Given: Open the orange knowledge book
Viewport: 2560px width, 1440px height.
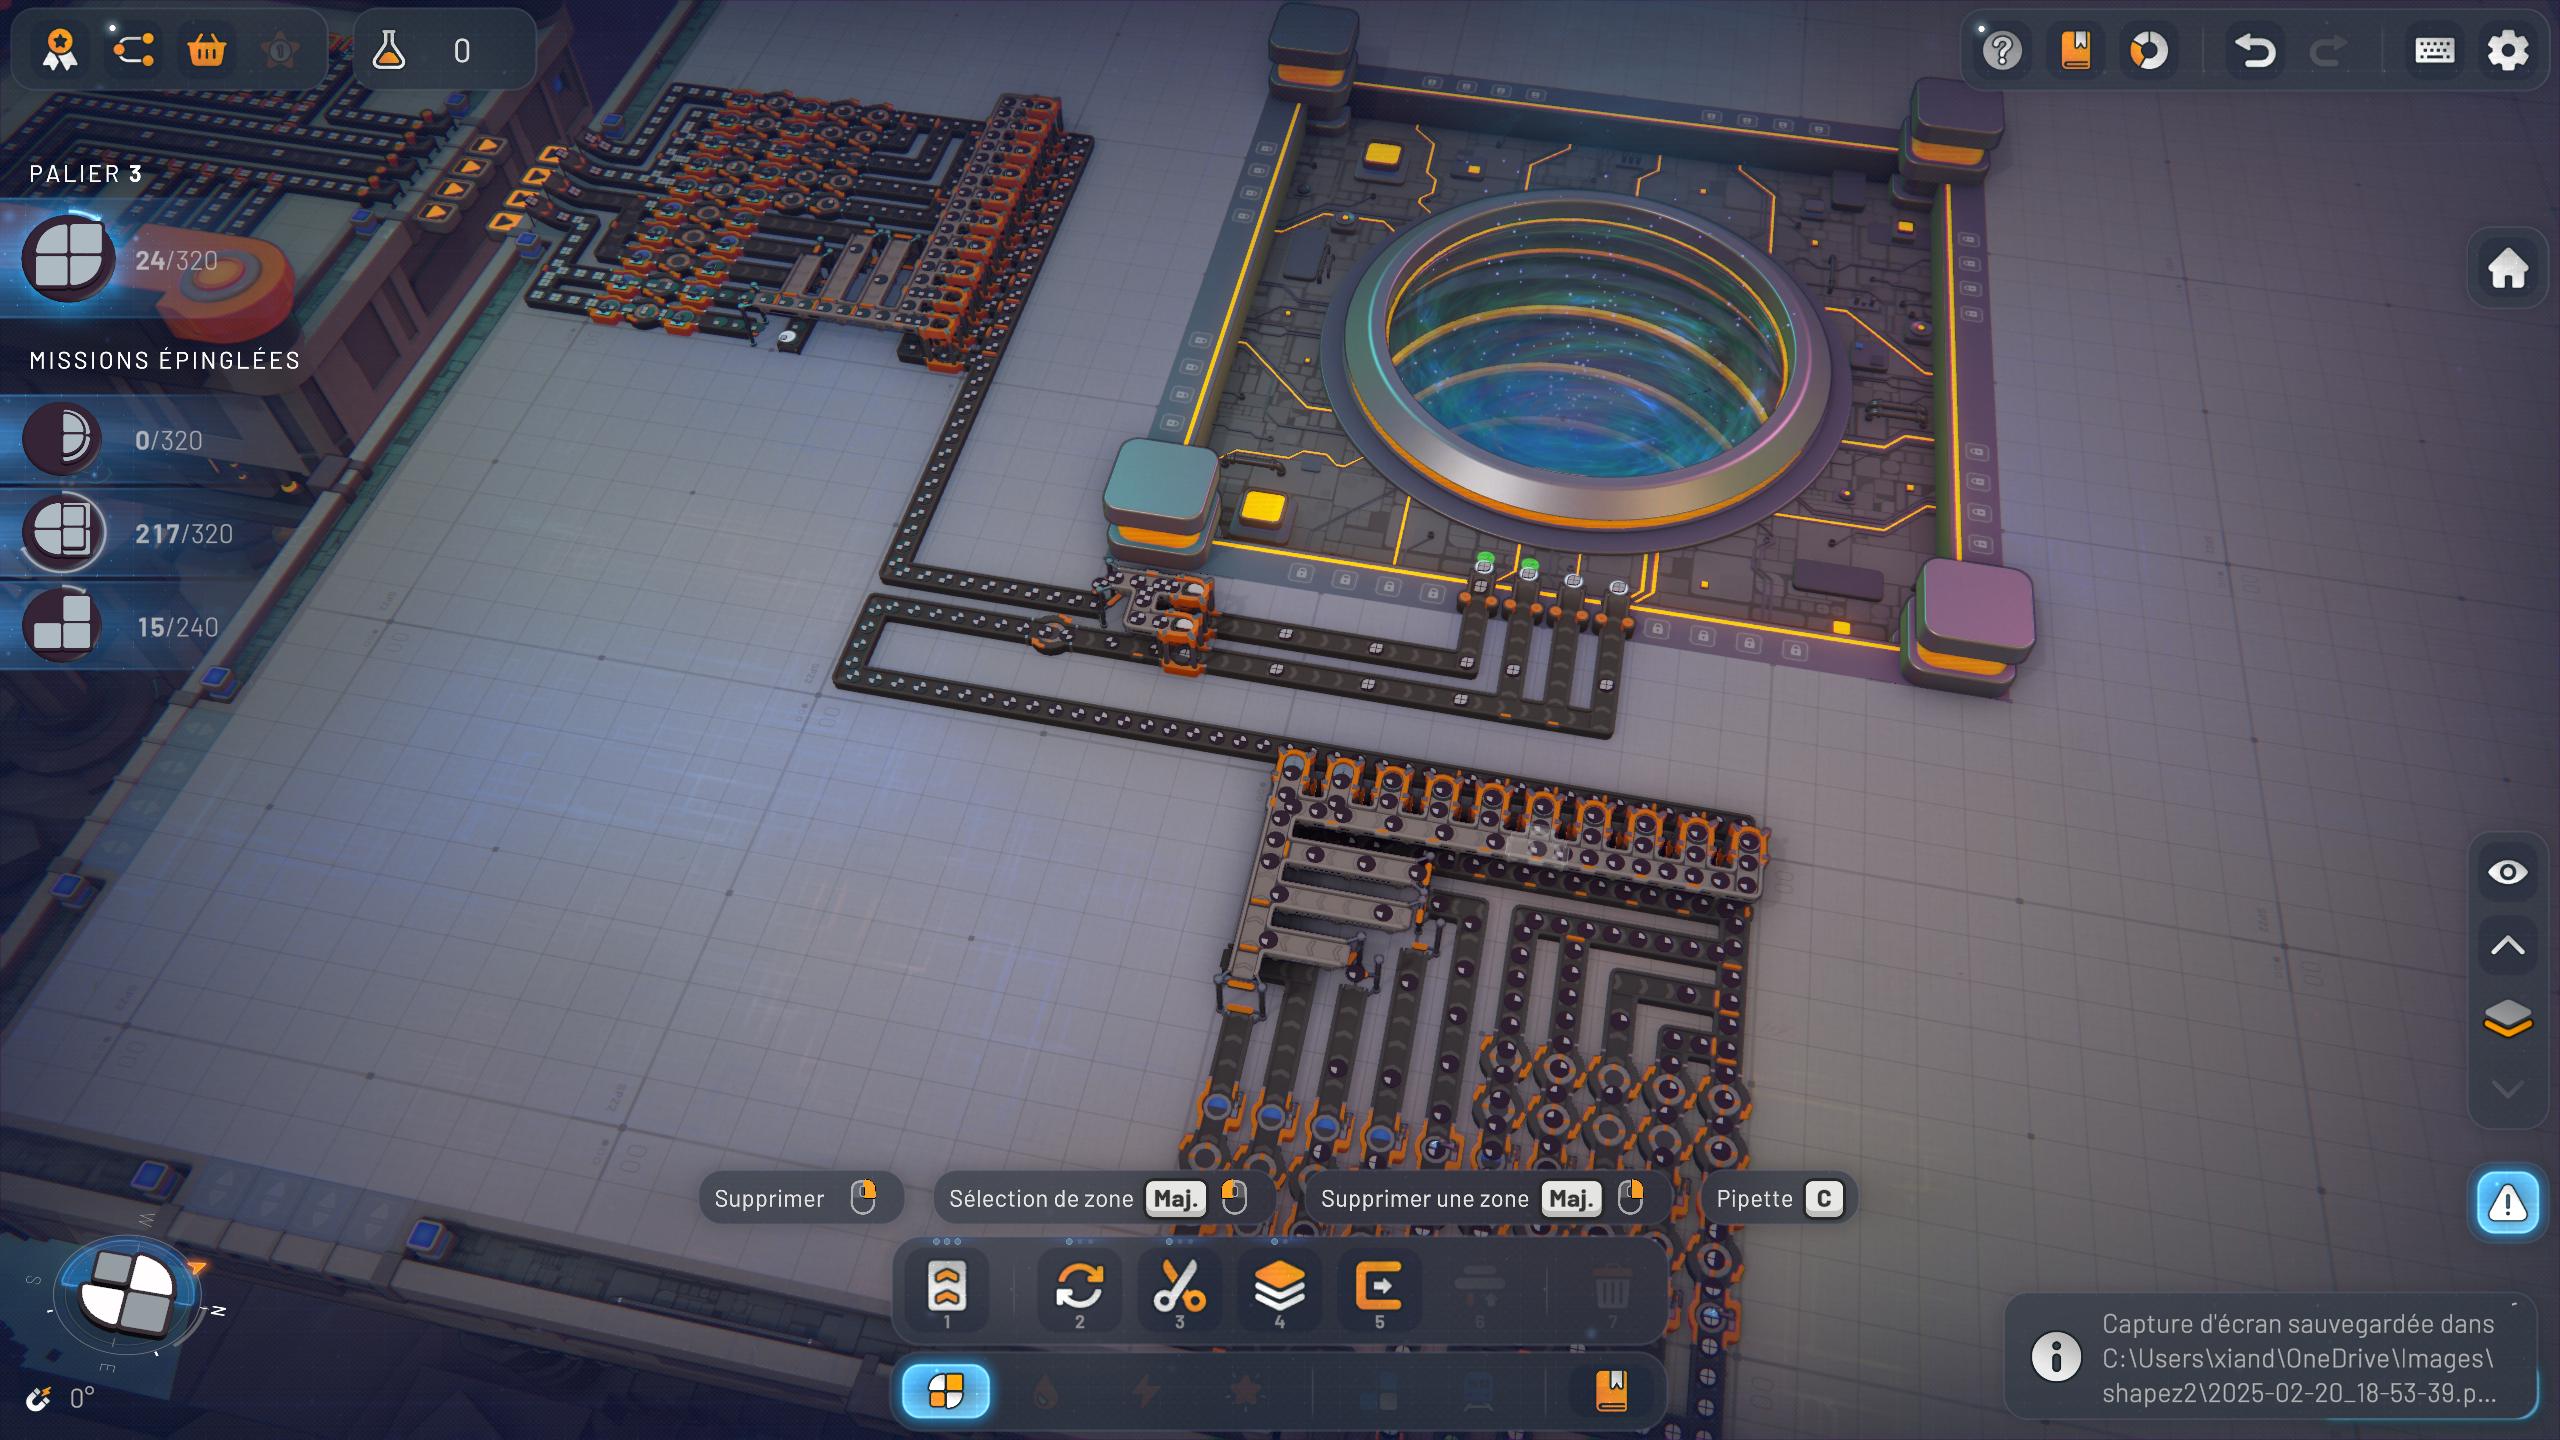Looking at the screenshot, I should click(2076, 50).
